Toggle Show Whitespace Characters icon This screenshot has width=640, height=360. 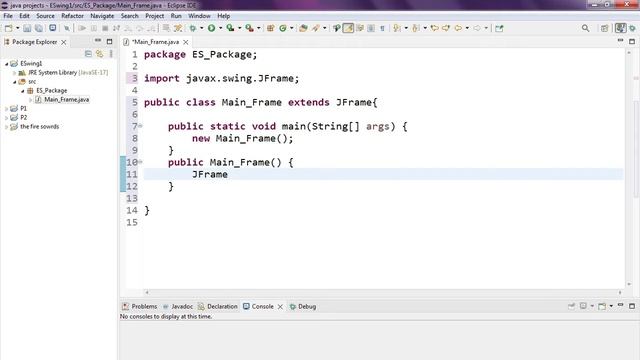click(382, 28)
